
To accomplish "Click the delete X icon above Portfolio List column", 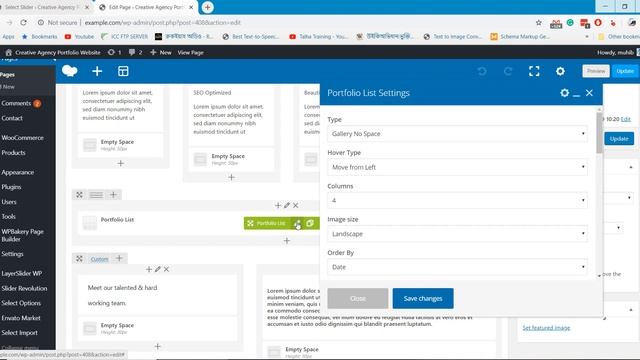I will (x=296, y=205).
